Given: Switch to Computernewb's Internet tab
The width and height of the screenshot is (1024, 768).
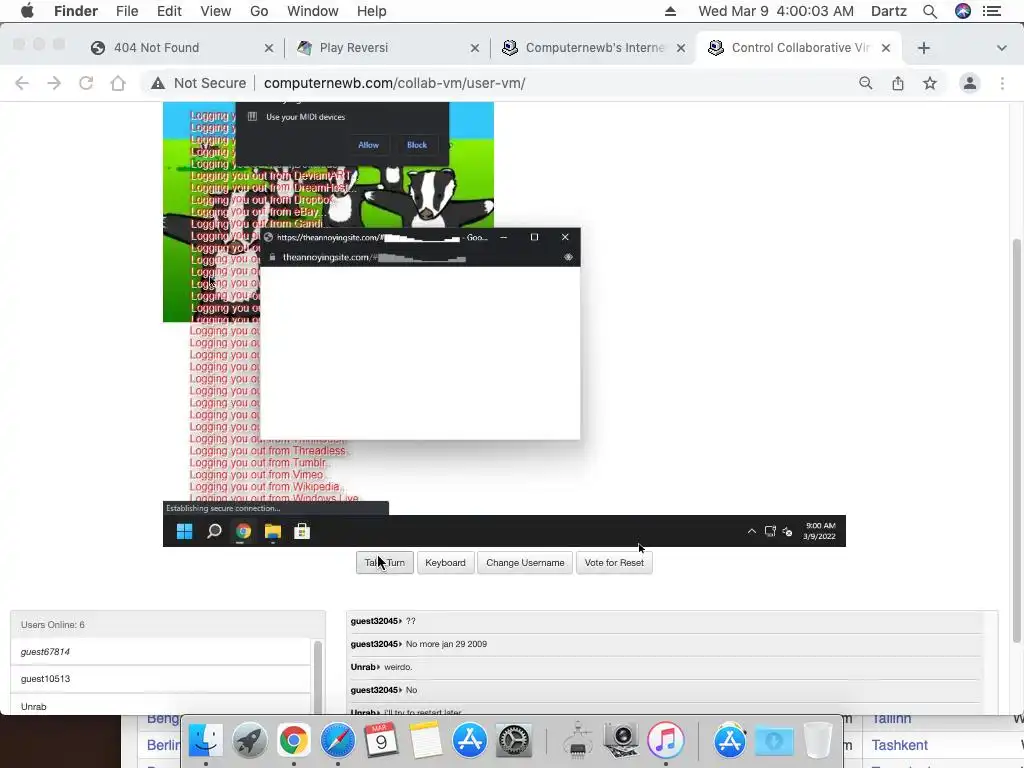Looking at the screenshot, I should pyautogui.click(x=594, y=48).
